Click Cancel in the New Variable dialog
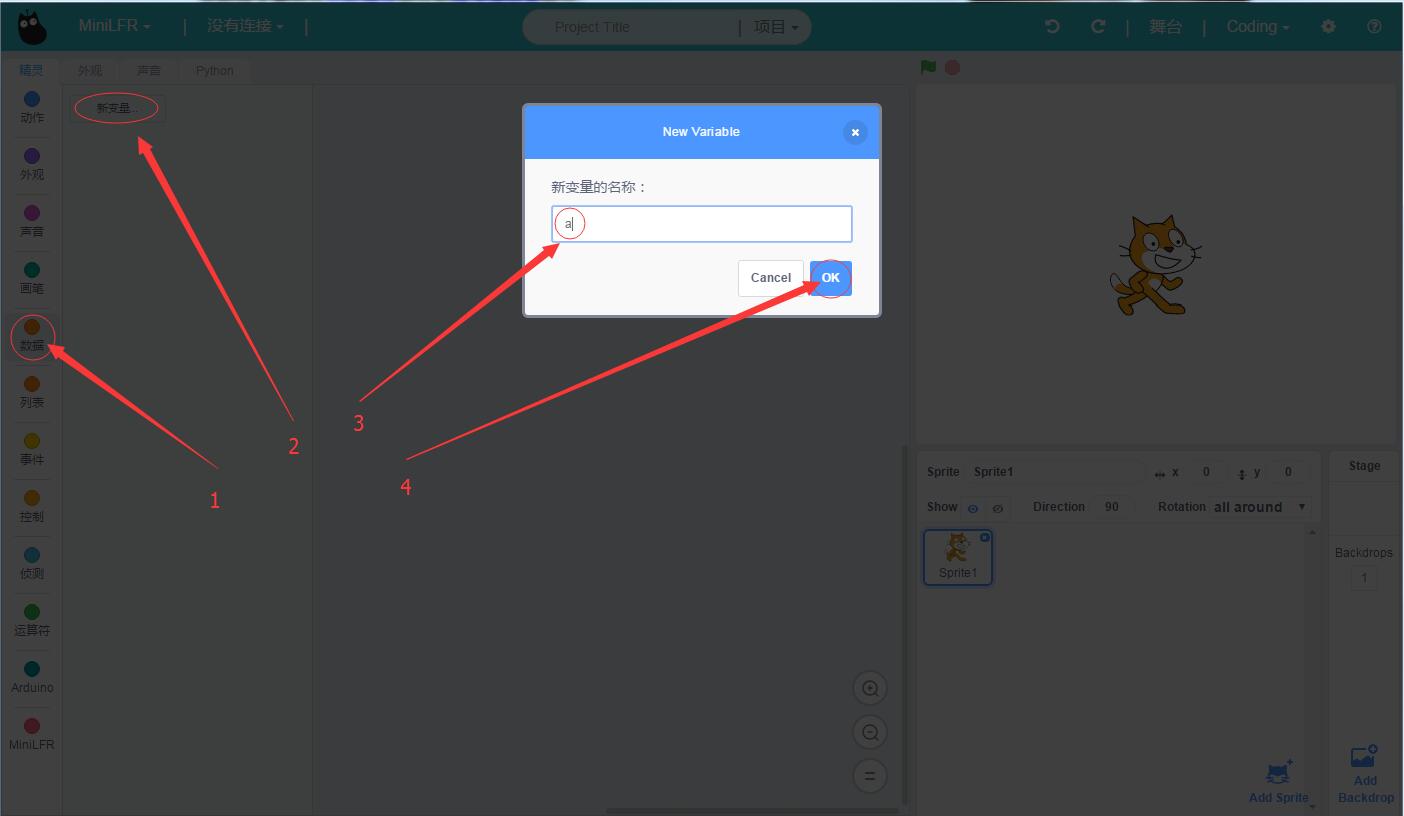The width and height of the screenshot is (1404, 816). tap(771, 278)
